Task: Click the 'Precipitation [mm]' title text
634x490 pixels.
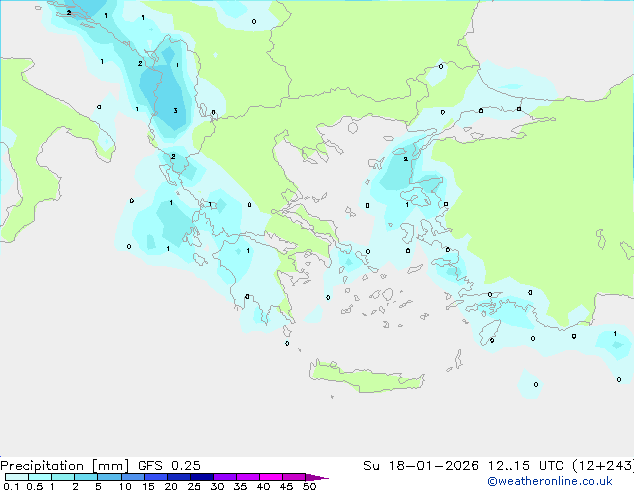Action: click(65, 466)
